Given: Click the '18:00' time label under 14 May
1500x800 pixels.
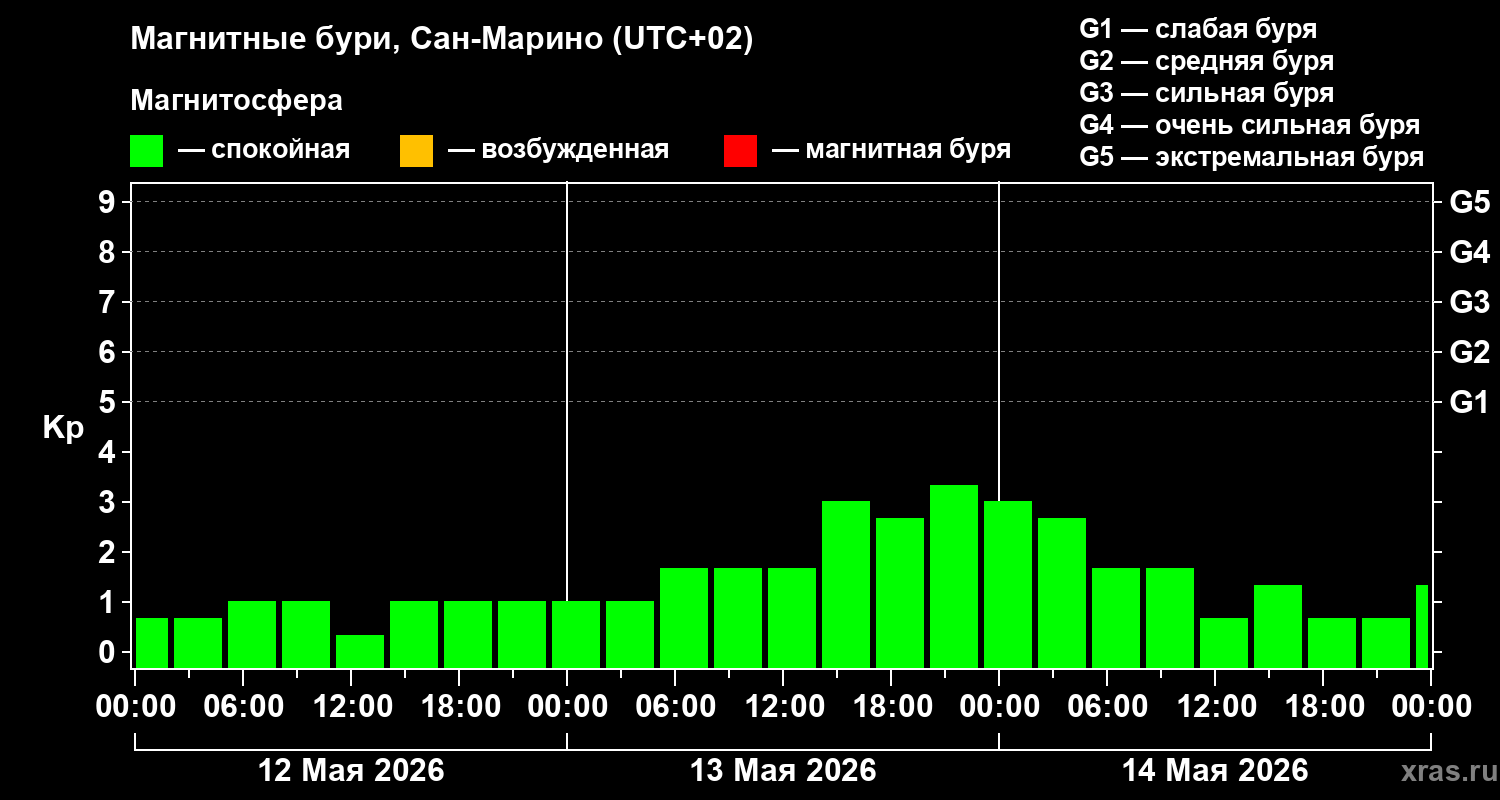Looking at the screenshot, I should [x=1323, y=706].
